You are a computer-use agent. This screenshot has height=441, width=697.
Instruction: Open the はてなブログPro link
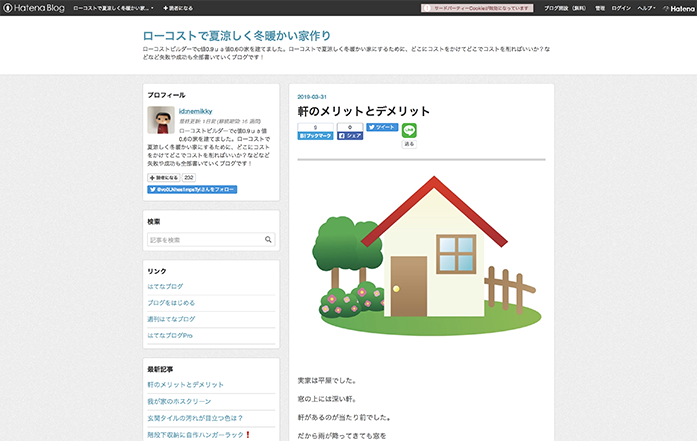(170, 336)
